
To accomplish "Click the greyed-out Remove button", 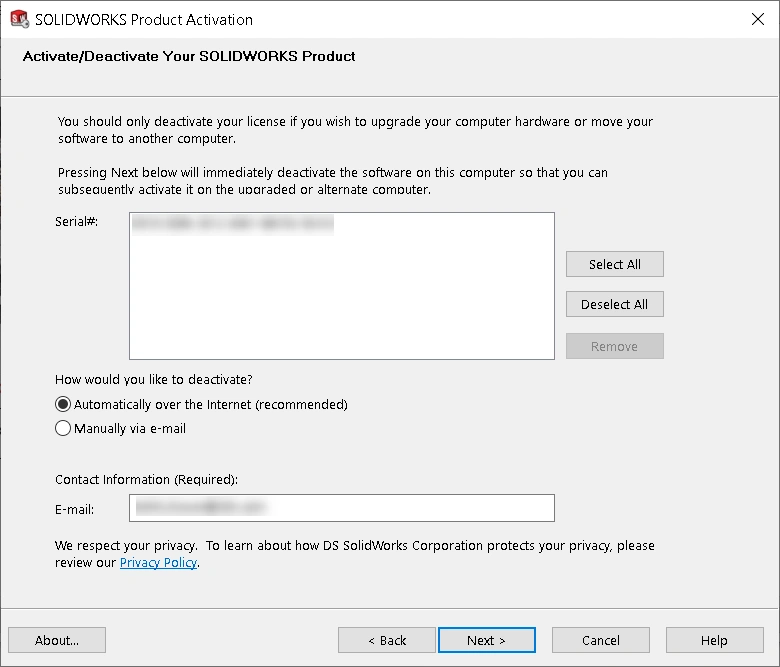I will (x=614, y=346).
